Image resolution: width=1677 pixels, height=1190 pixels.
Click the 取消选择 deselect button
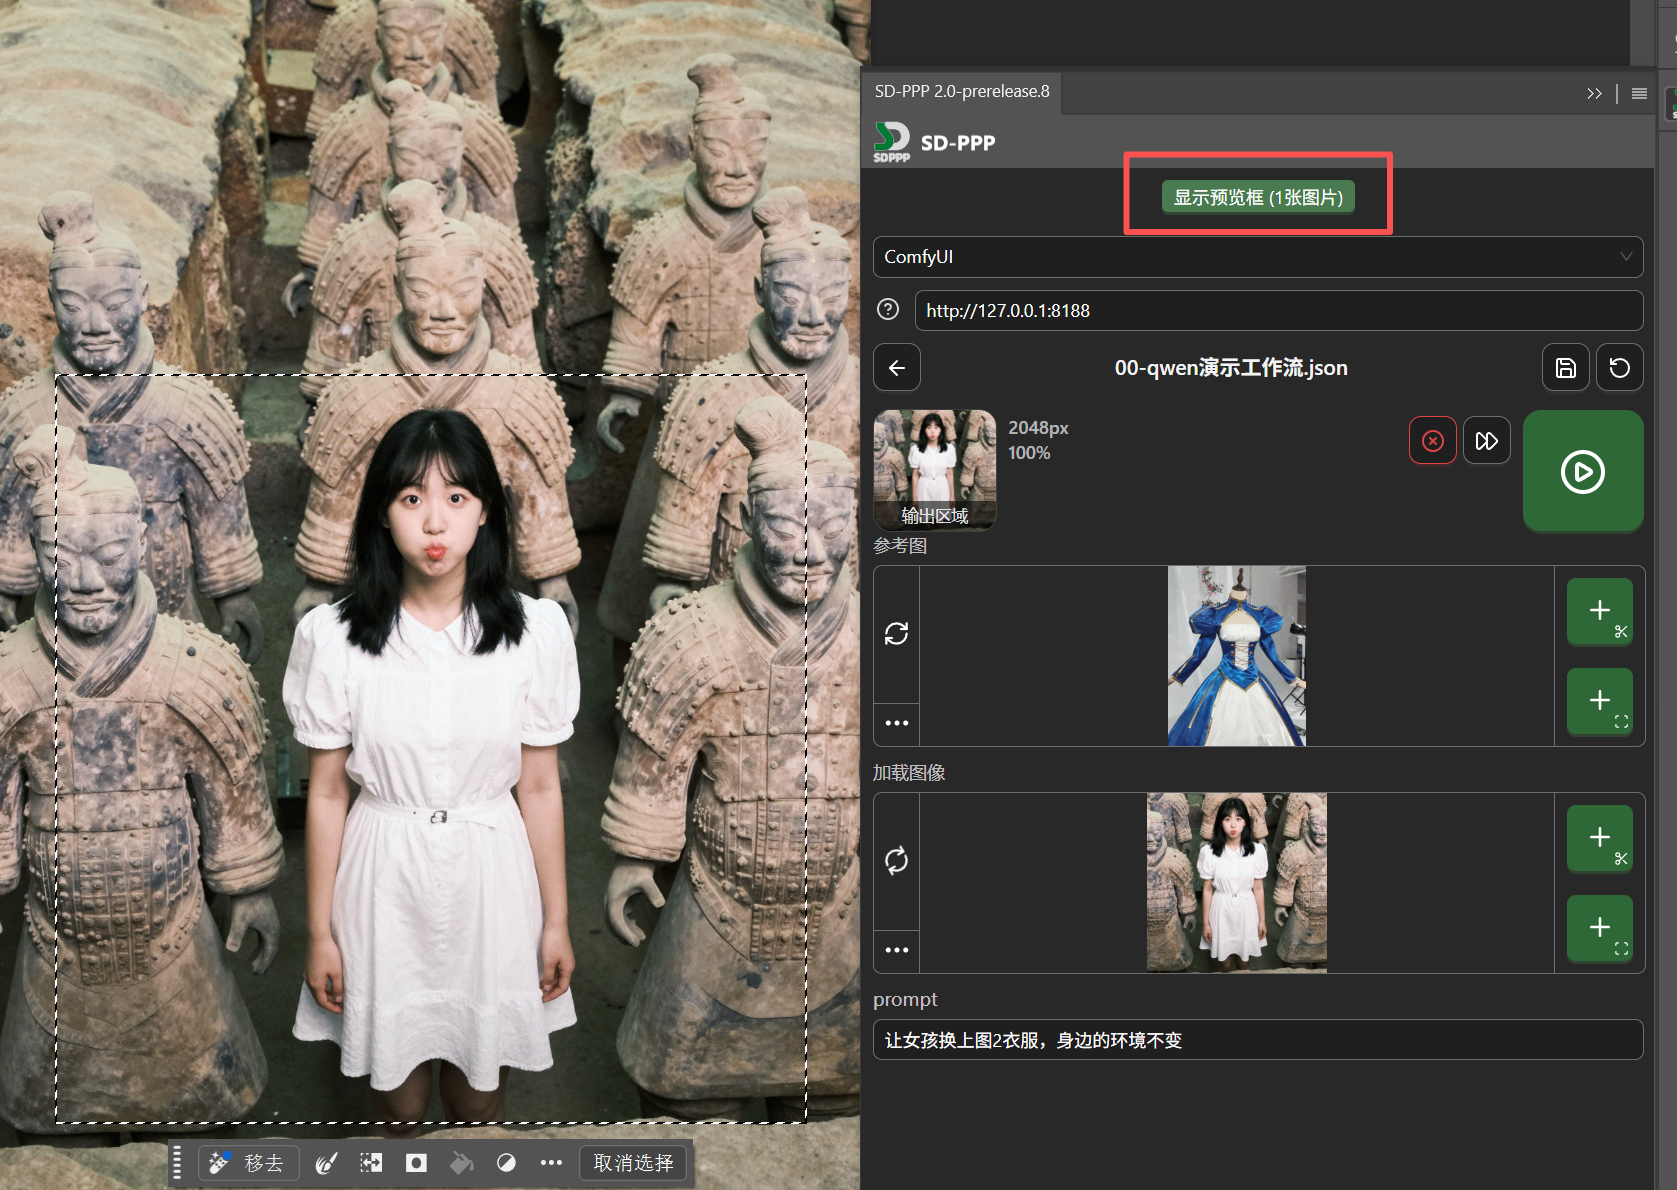click(633, 1163)
